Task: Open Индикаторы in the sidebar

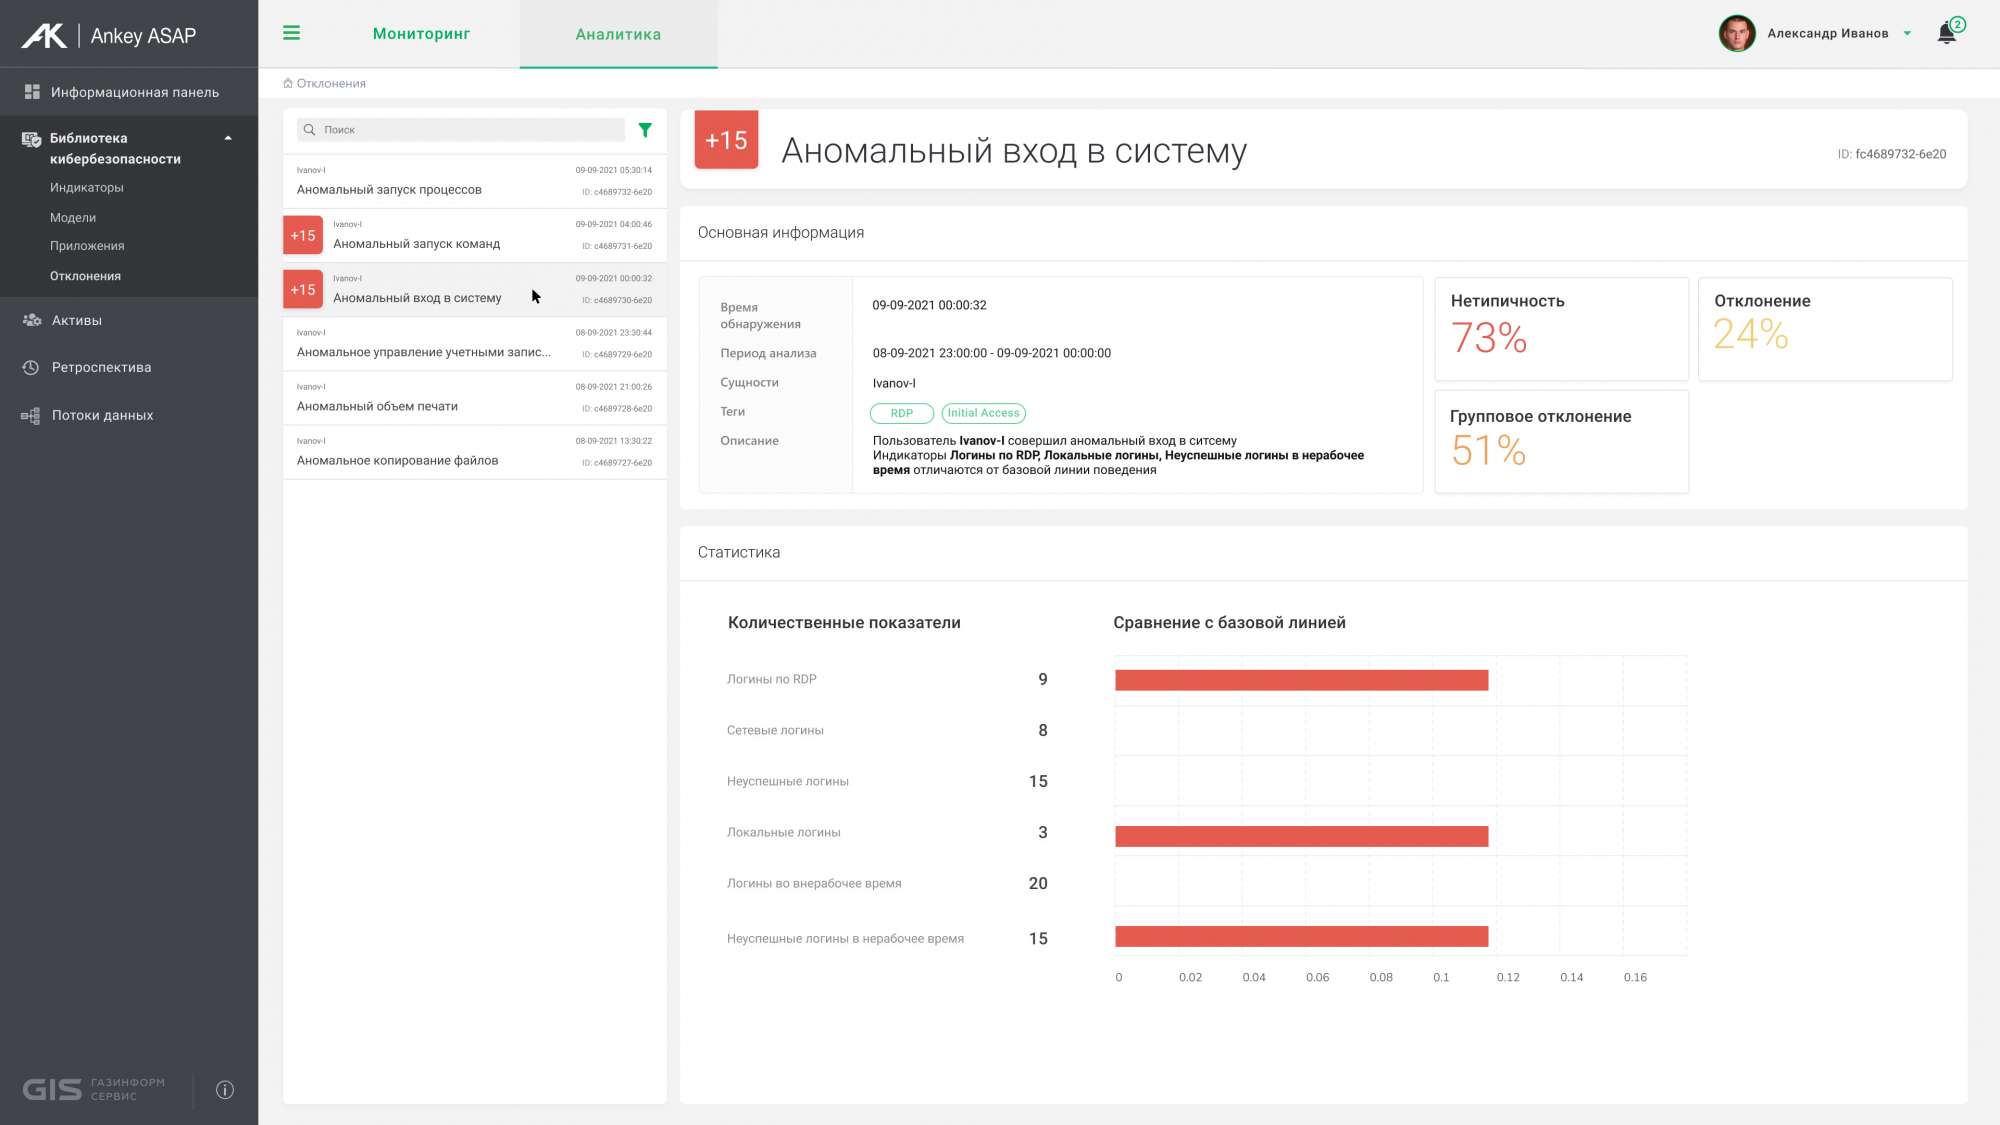Action: (87, 188)
